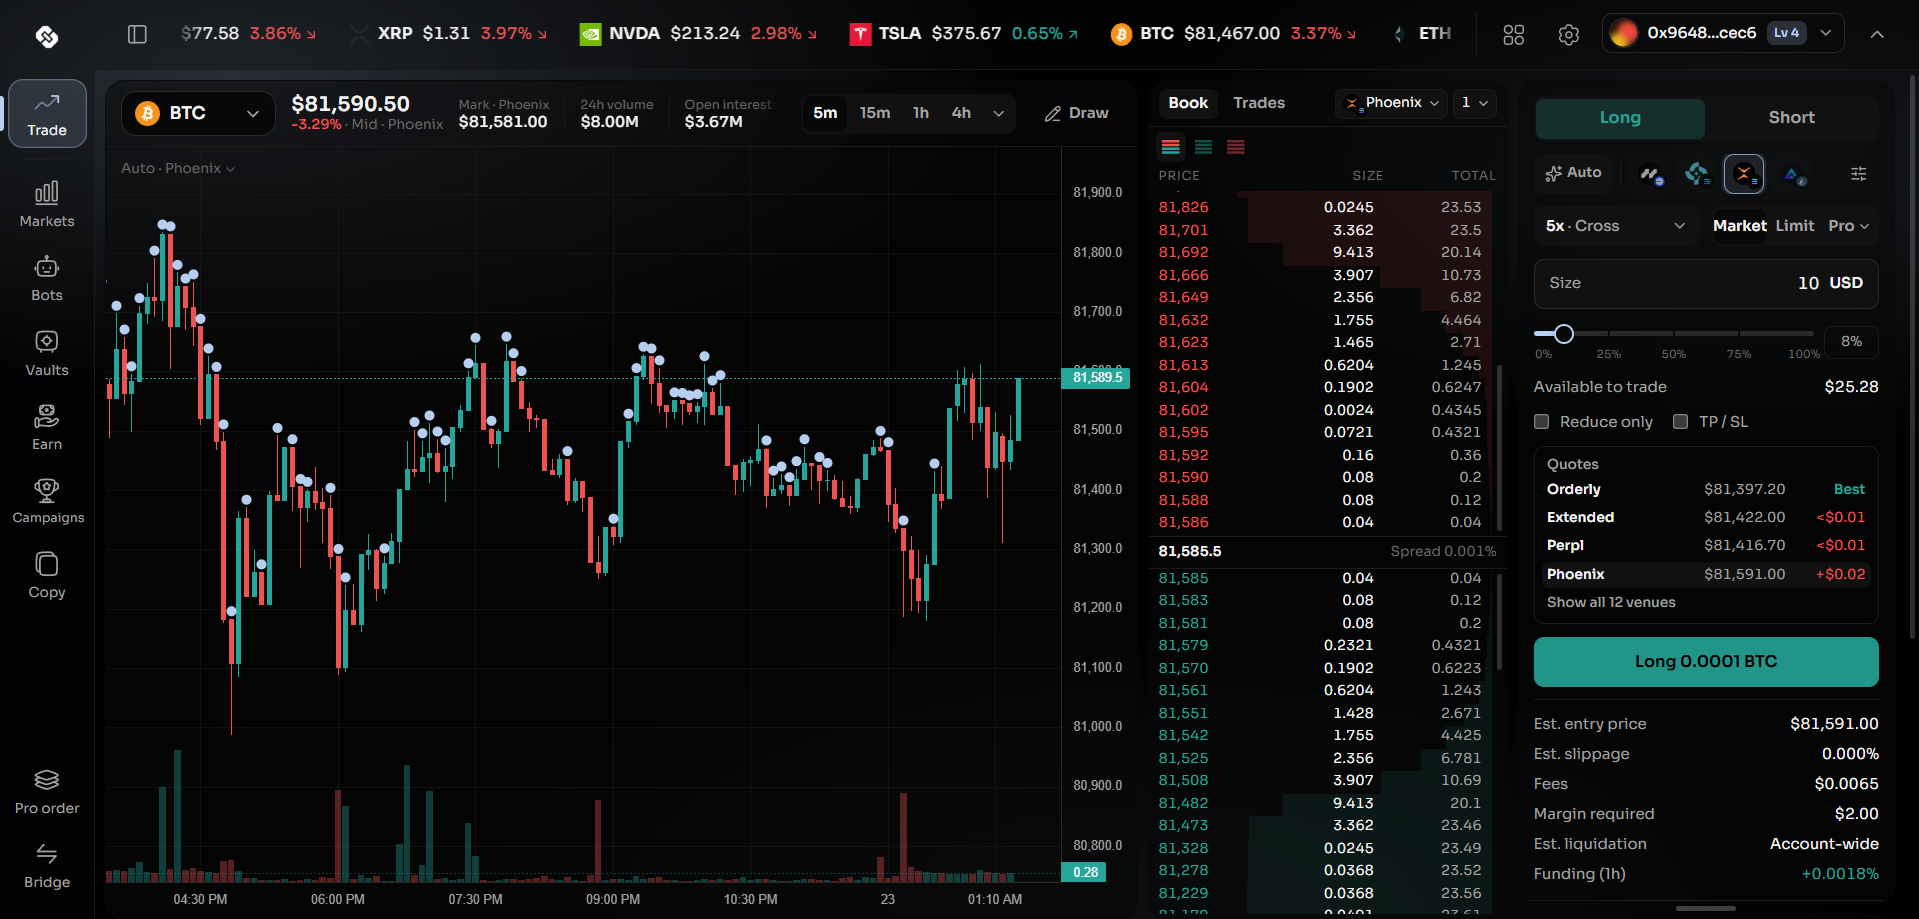Open order routing settings sliders icon
The width and height of the screenshot is (1919, 919).
coord(1859,174)
